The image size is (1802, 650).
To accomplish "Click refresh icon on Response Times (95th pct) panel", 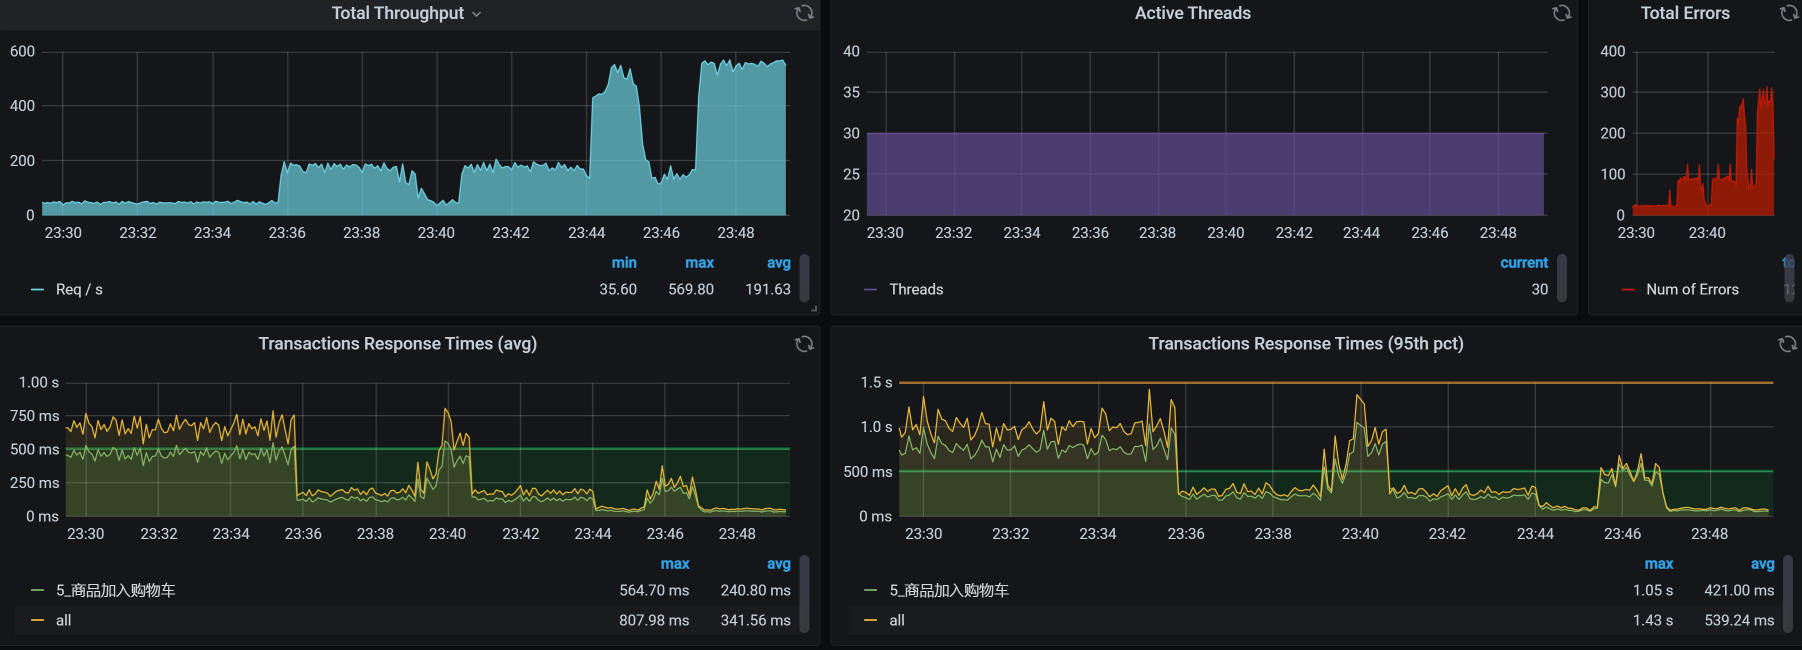I will point(1788,344).
